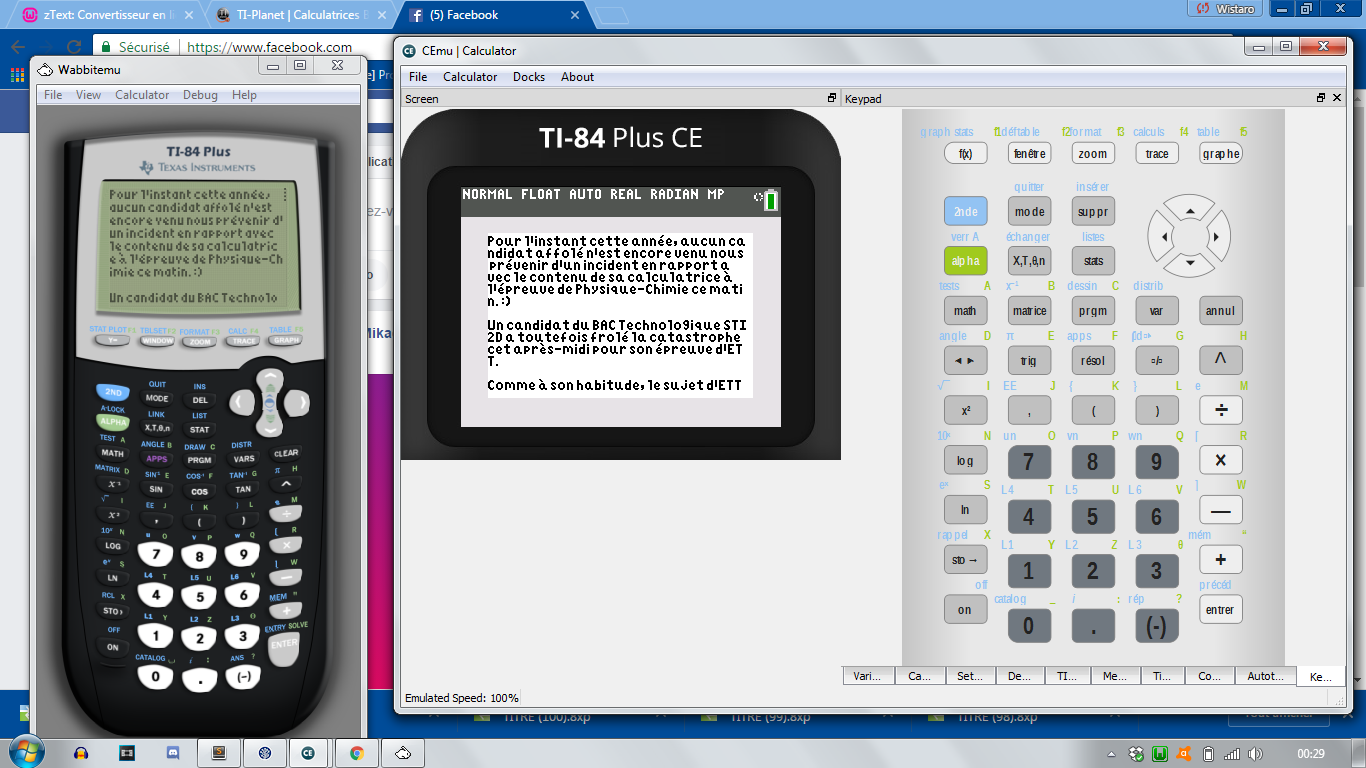The height and width of the screenshot is (768, 1366).
Task: Click the fenêtre key on CEmu keypad
Action: pyautogui.click(x=1029, y=154)
